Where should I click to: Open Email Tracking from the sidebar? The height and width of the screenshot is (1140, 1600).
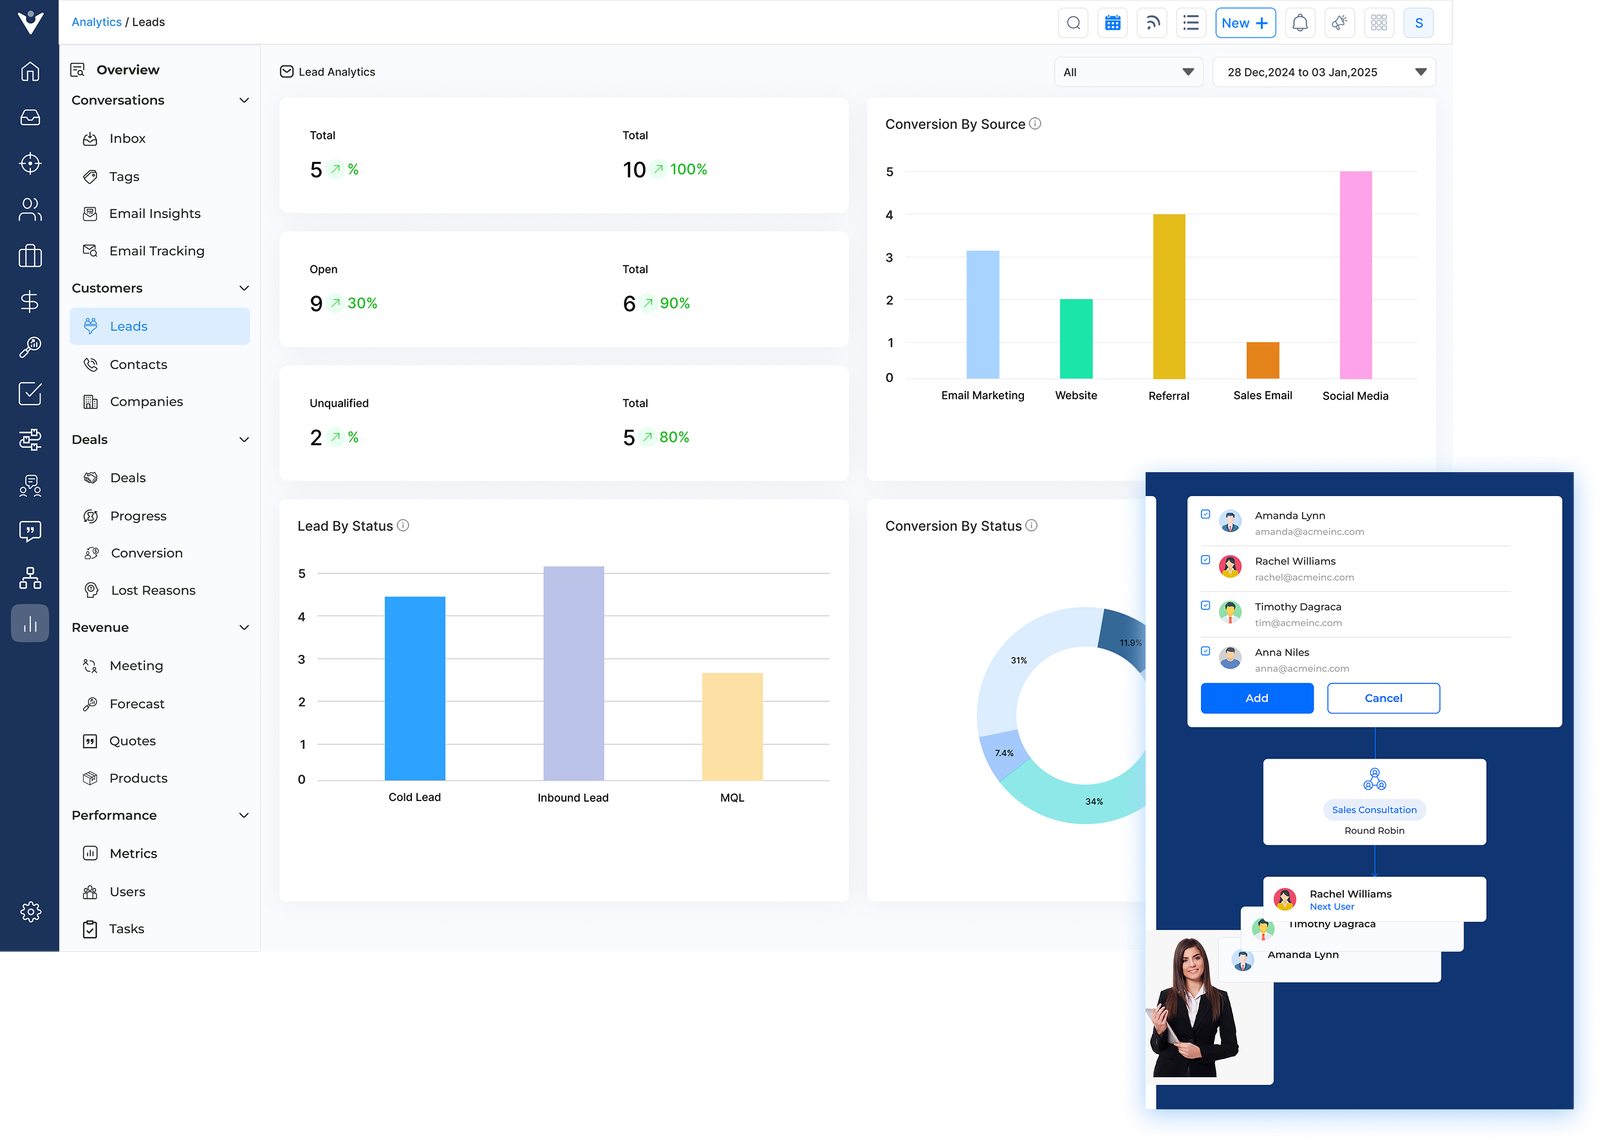[x=157, y=250]
